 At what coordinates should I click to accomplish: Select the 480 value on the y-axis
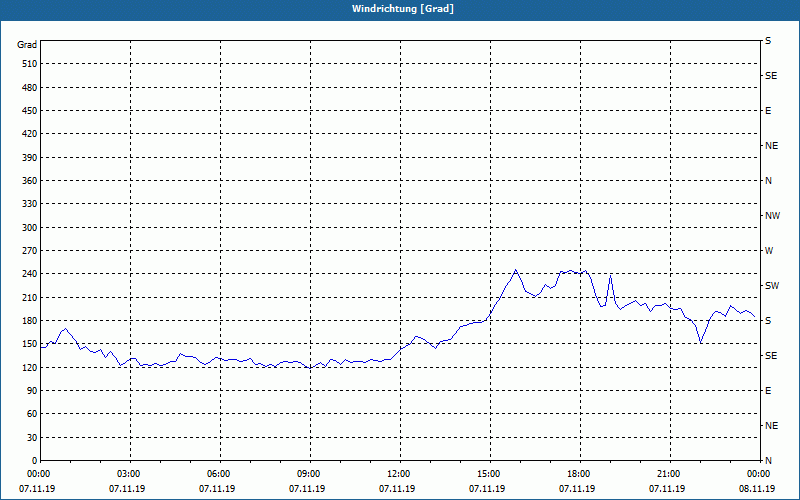coord(30,87)
